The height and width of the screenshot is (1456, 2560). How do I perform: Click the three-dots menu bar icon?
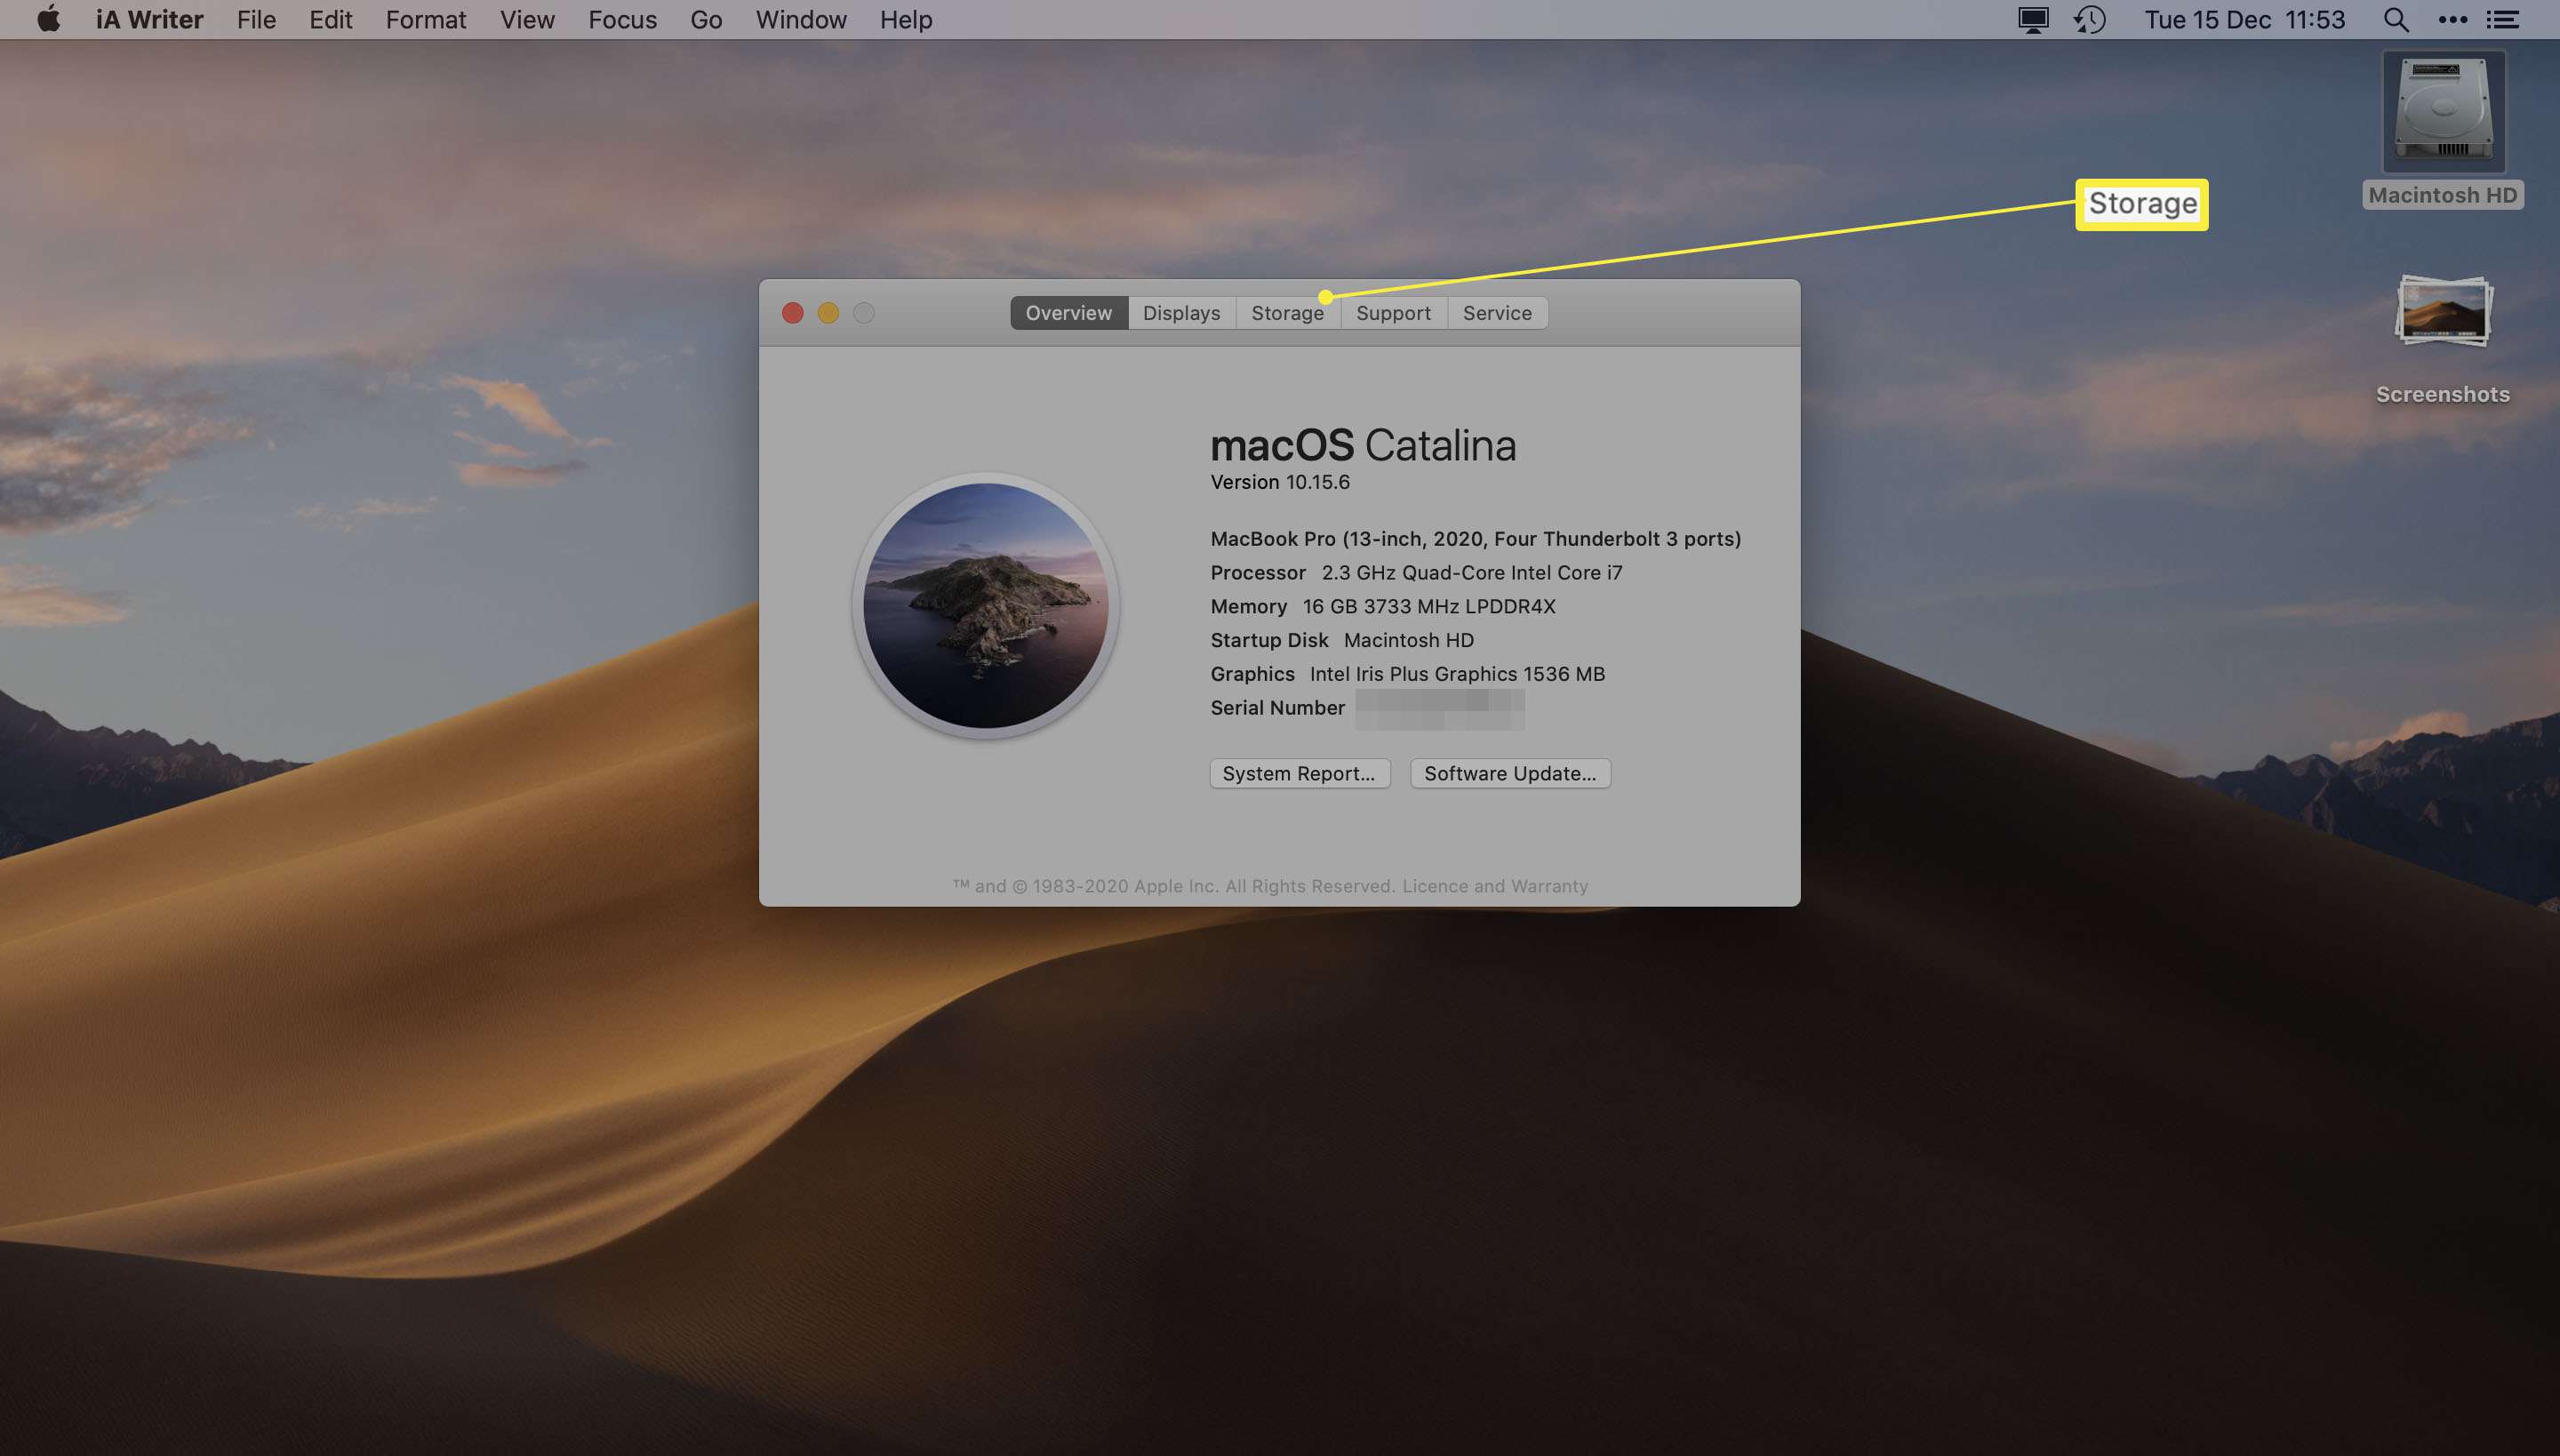tap(2452, 19)
